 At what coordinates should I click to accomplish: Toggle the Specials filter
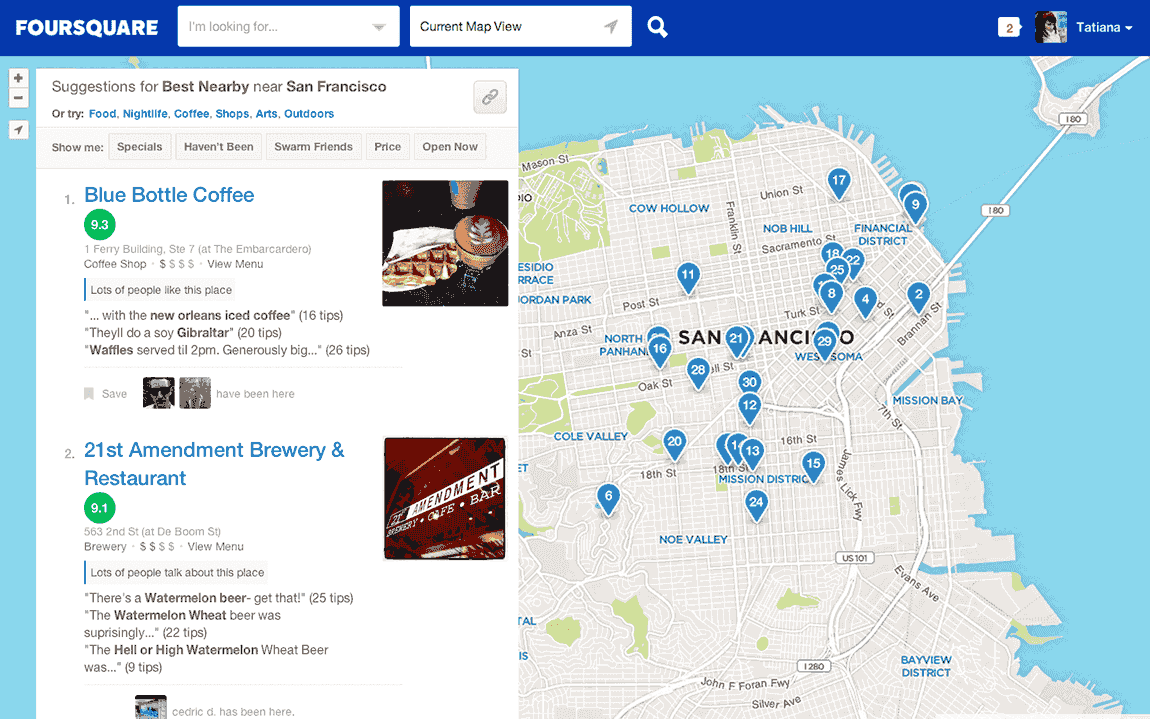[139, 147]
